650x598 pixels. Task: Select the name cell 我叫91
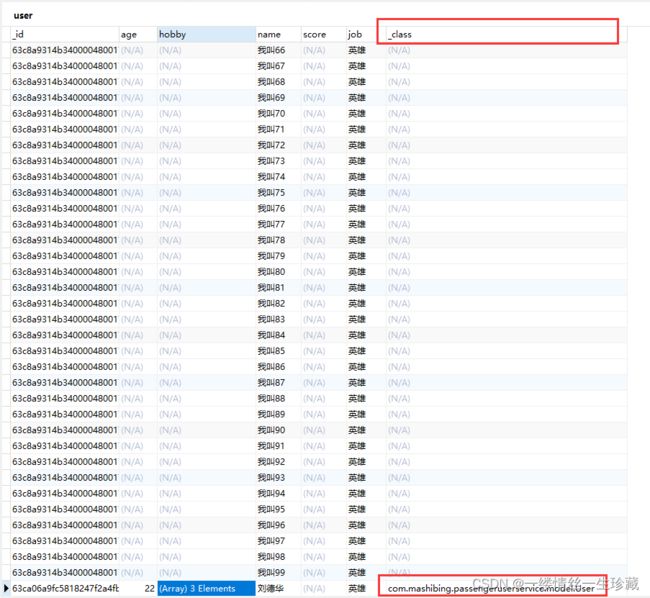[x=278, y=445]
